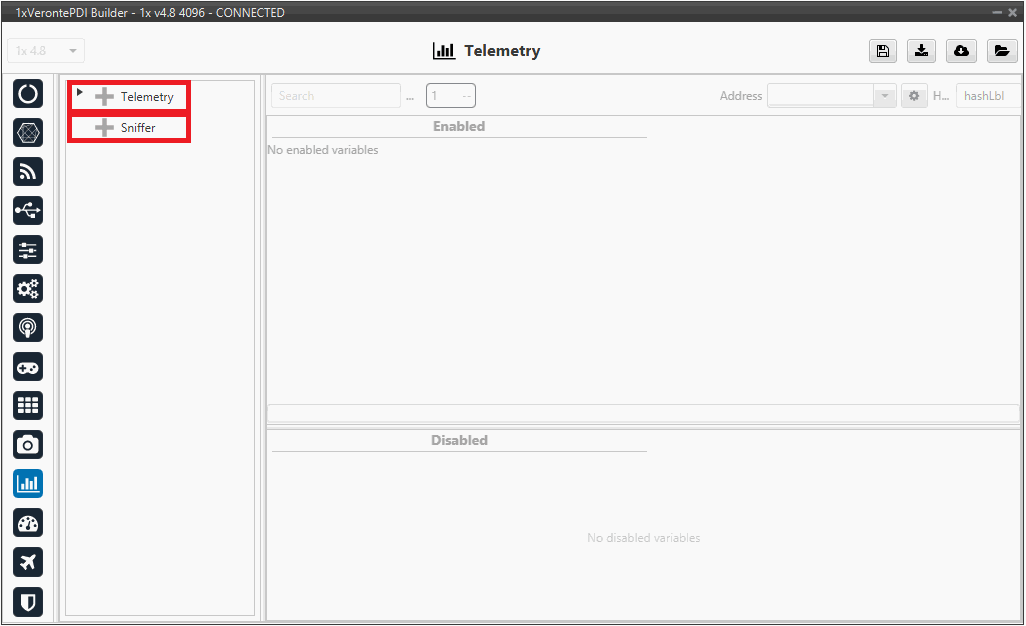Click the RSS-style signal sidebar icon
The height and width of the screenshot is (626, 1026).
click(x=28, y=172)
